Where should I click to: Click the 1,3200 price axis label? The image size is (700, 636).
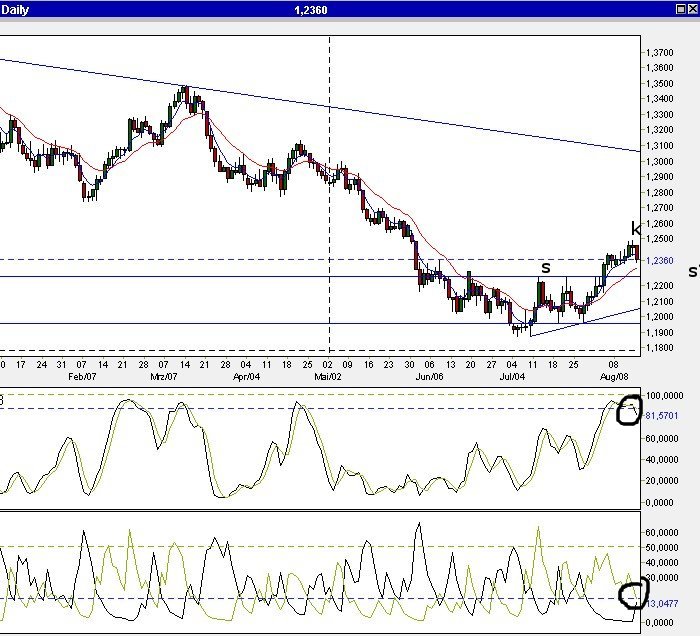pyautogui.click(x=659, y=130)
